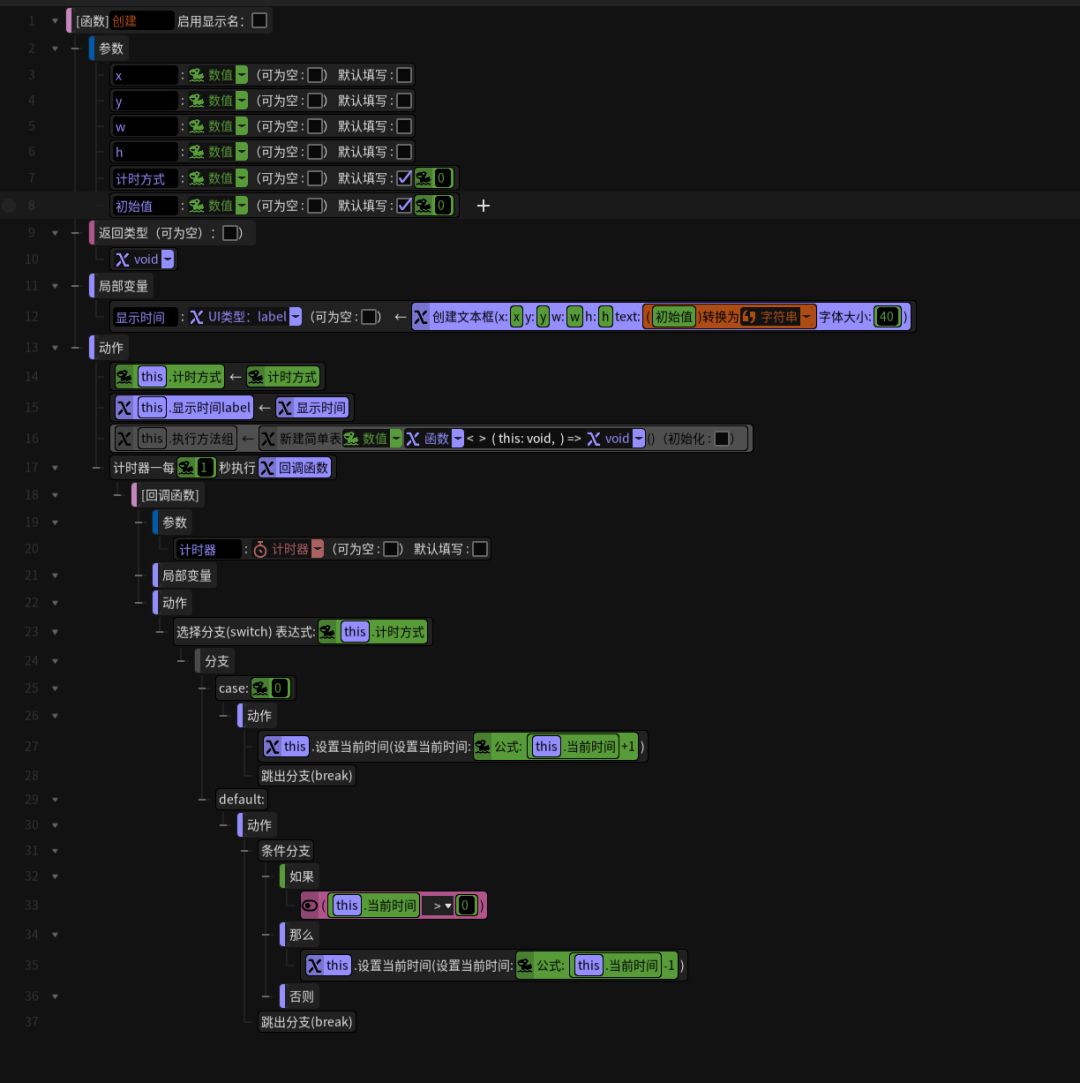1080x1083 pixels.
Task: Edit the local variable name 显示时间
Action: click(145, 317)
